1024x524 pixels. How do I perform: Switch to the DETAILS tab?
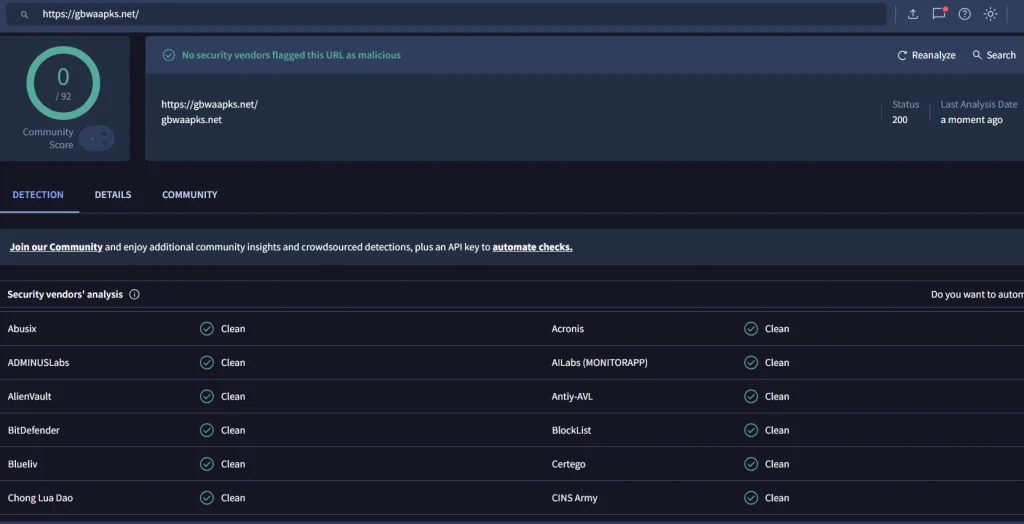pos(113,195)
